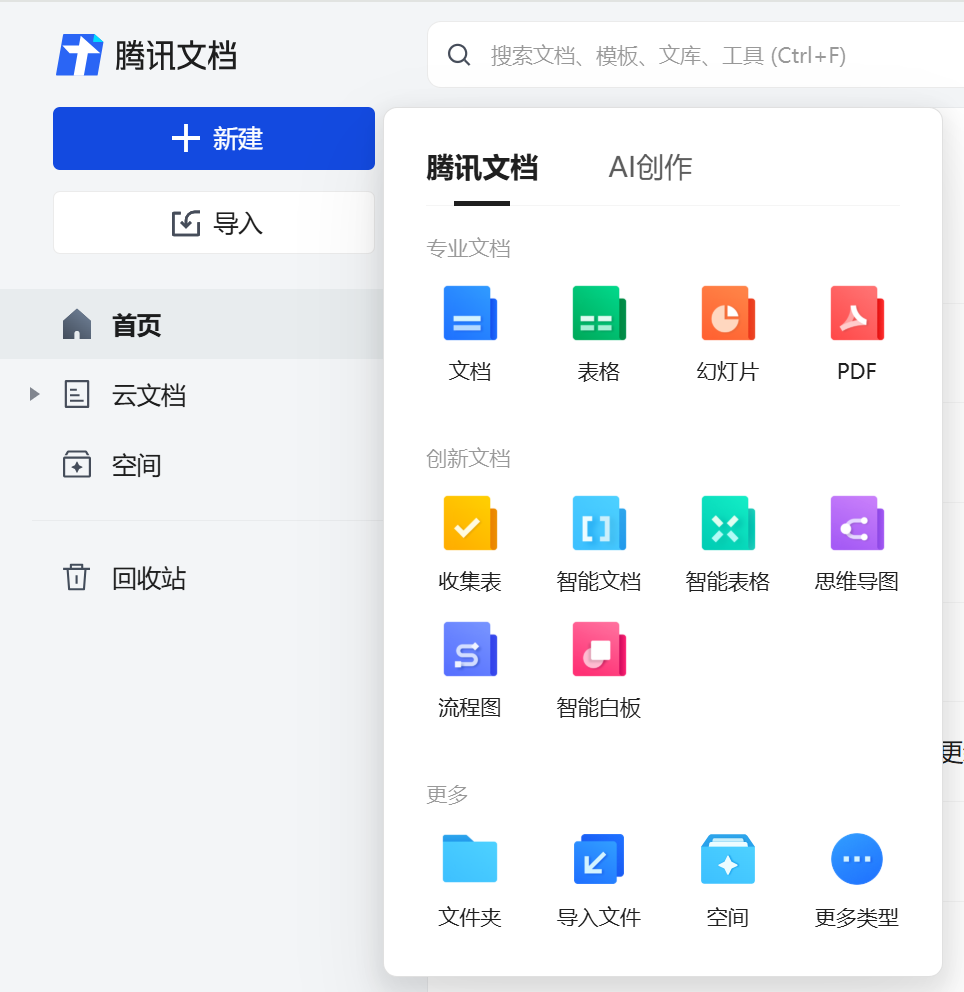
Task: Switch to the 腾讯文档 tab
Action: tap(482, 168)
